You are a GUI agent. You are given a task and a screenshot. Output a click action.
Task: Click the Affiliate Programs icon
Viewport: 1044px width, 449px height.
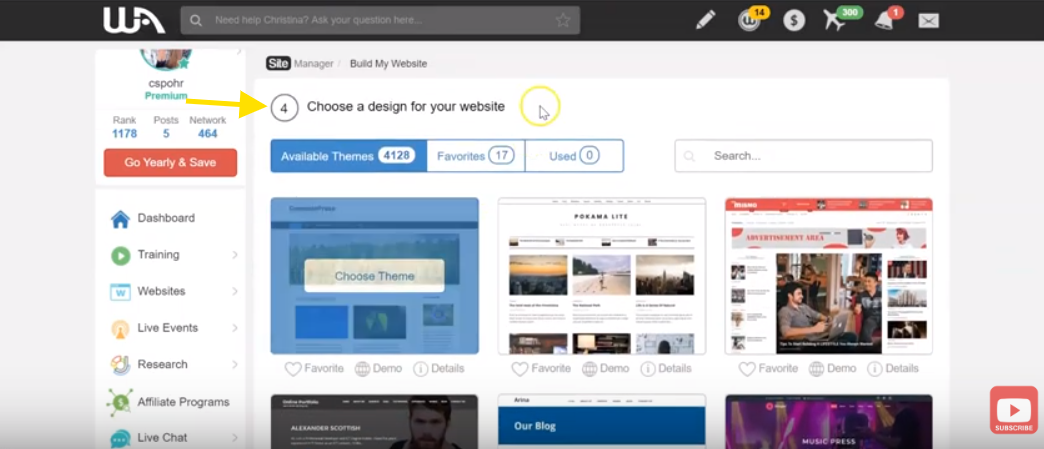click(121, 402)
